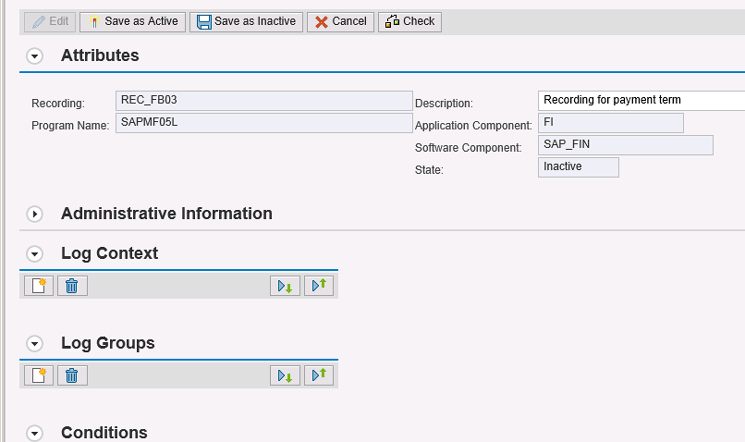Move Log Groups entry down
The image size is (745, 442).
coord(285,375)
